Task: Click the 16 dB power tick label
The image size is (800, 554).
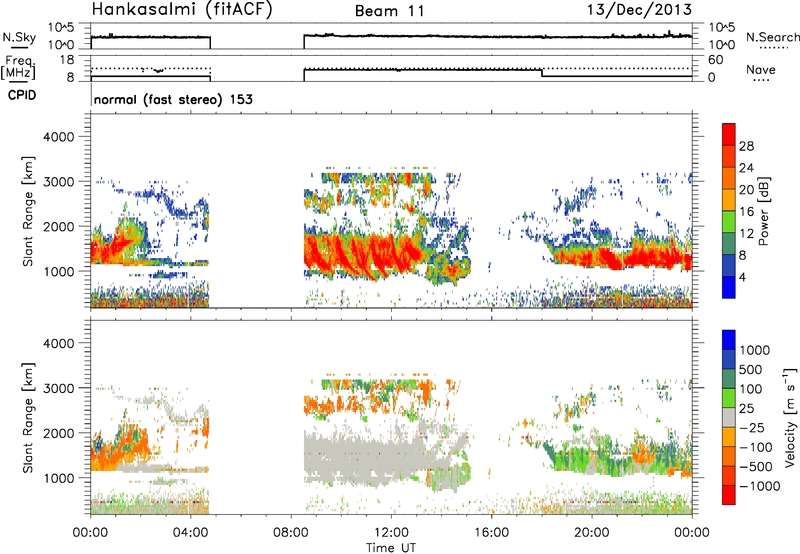Action: 746,212
